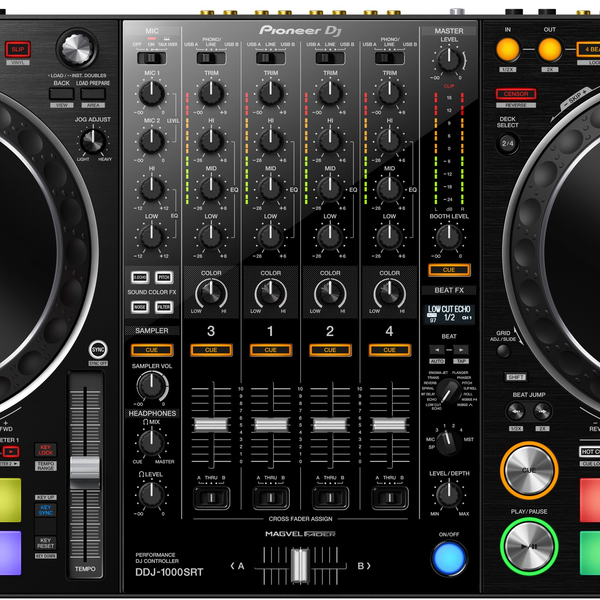Push the orange loop OUT button
This screenshot has width=600, height=600.
550,49
